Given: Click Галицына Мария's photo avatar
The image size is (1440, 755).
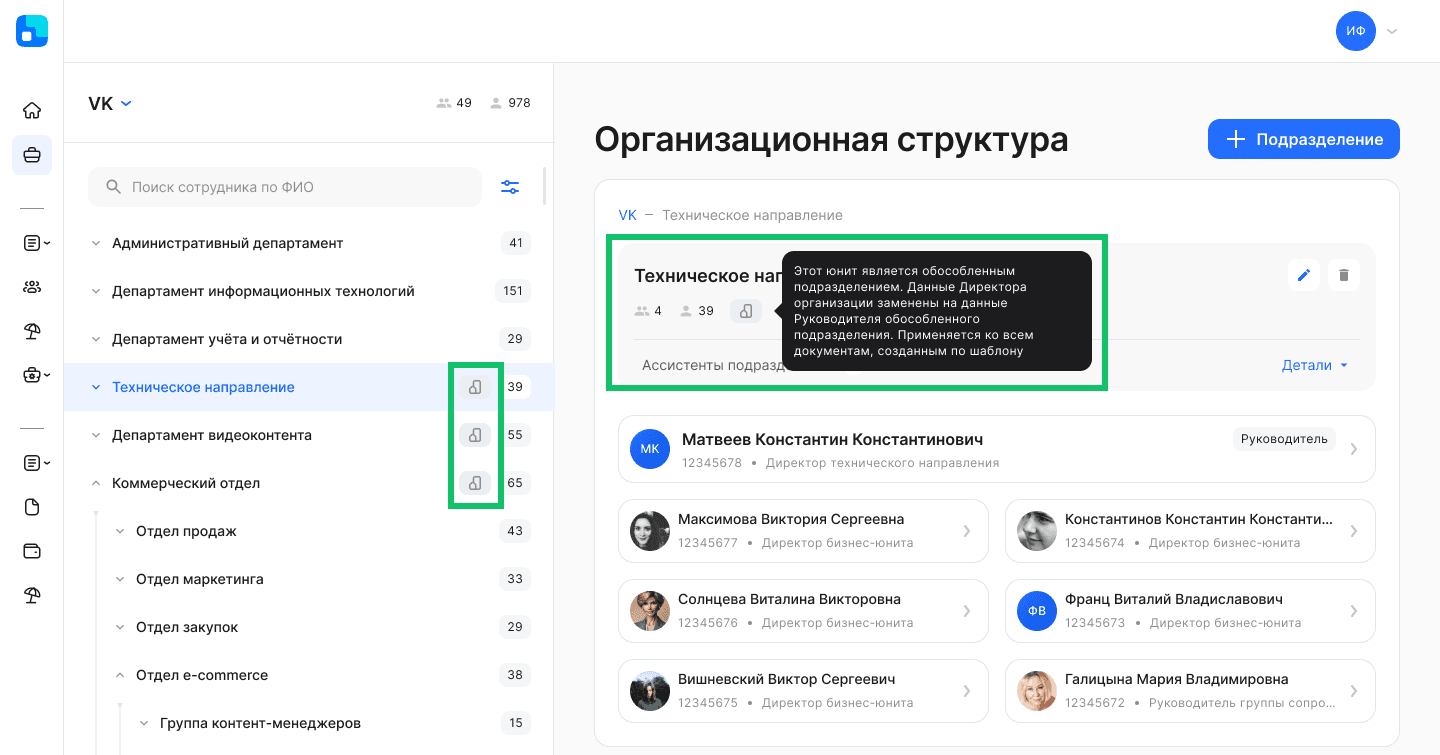Looking at the screenshot, I should point(1037,690).
